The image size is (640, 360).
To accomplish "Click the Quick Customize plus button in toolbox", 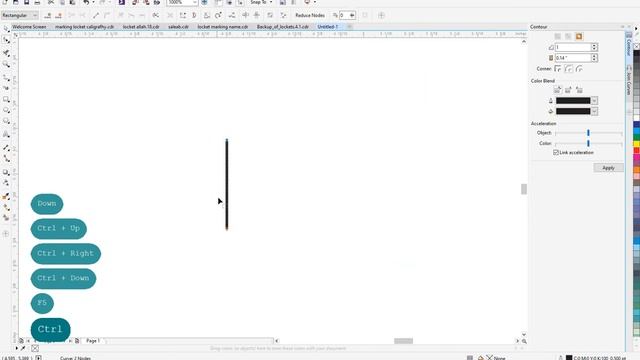I will coord(6,234).
